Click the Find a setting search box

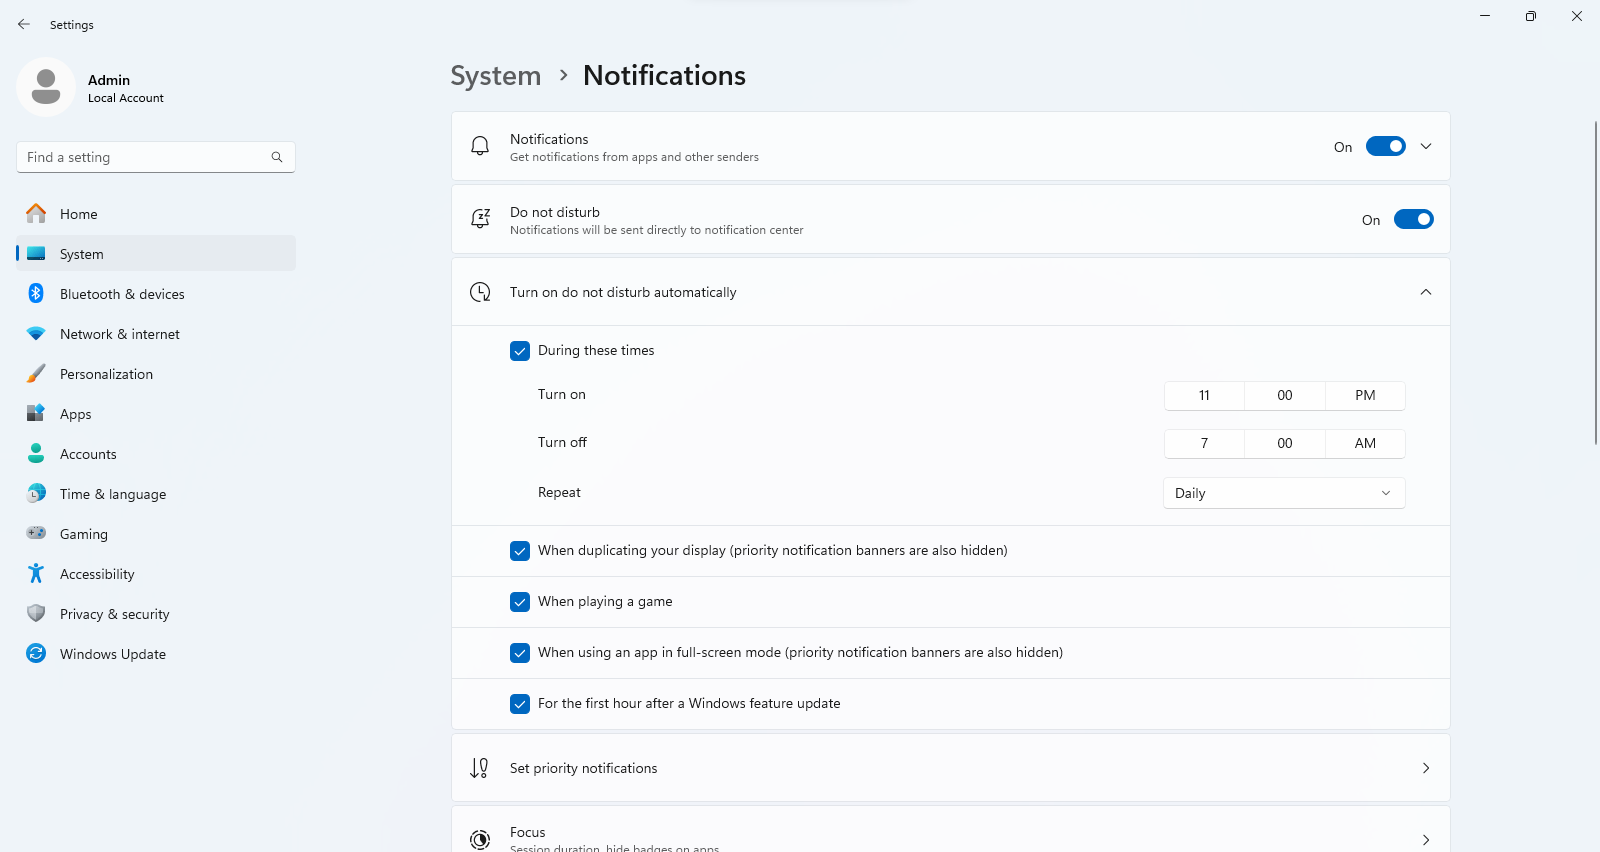coord(155,157)
